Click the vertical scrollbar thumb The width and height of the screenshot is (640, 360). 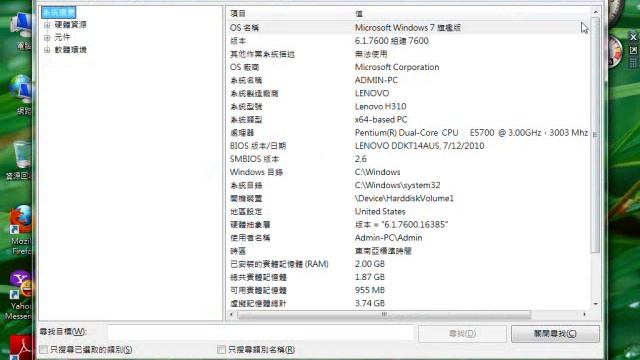596,135
